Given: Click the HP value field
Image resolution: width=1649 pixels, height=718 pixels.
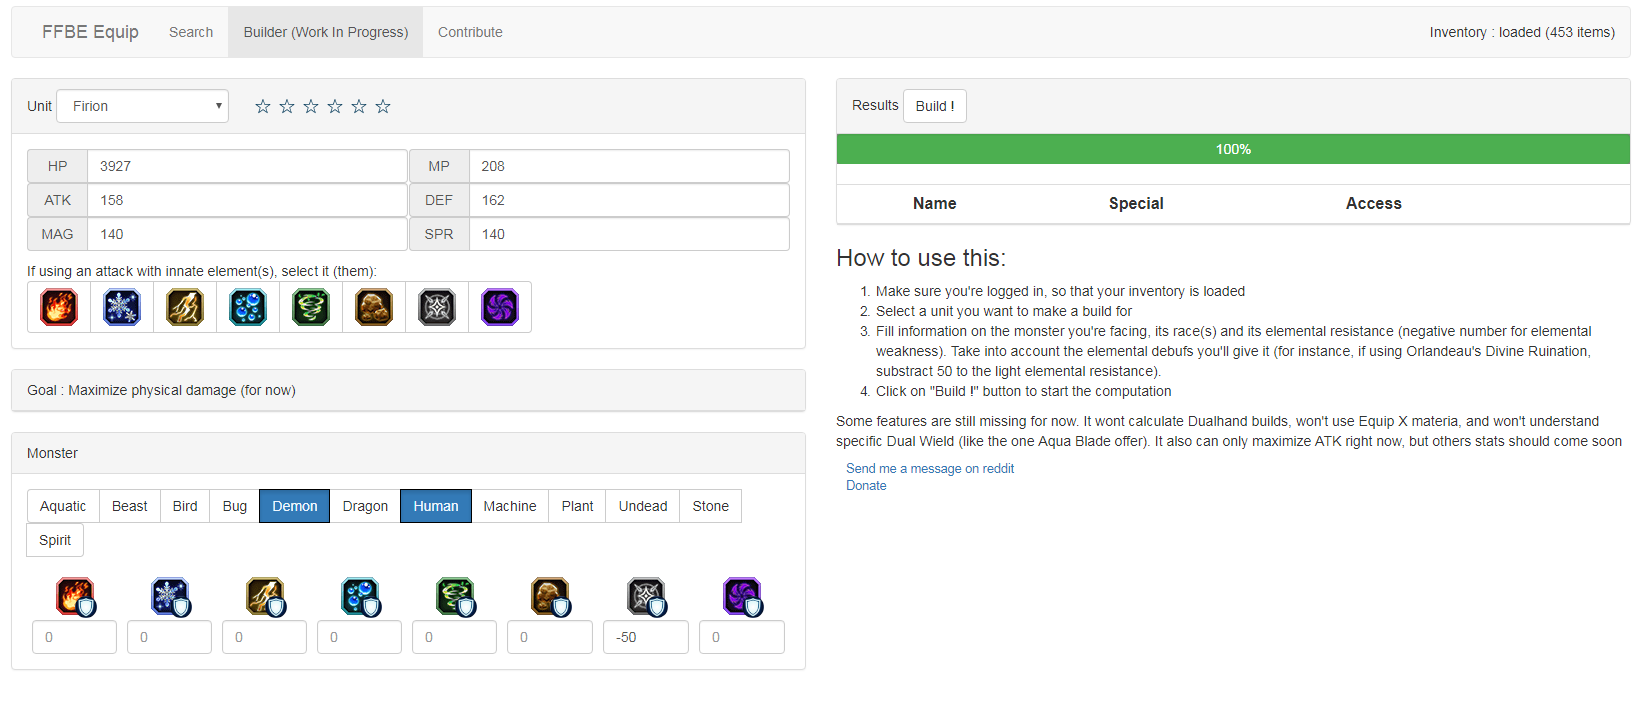Looking at the screenshot, I should point(247,166).
